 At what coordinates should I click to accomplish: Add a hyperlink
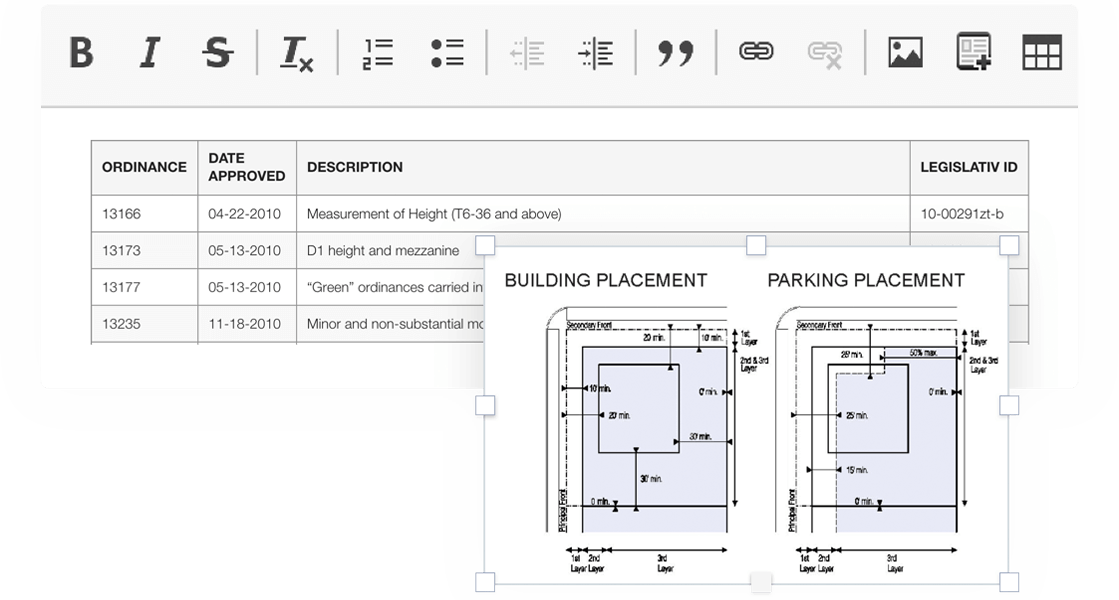(x=756, y=51)
